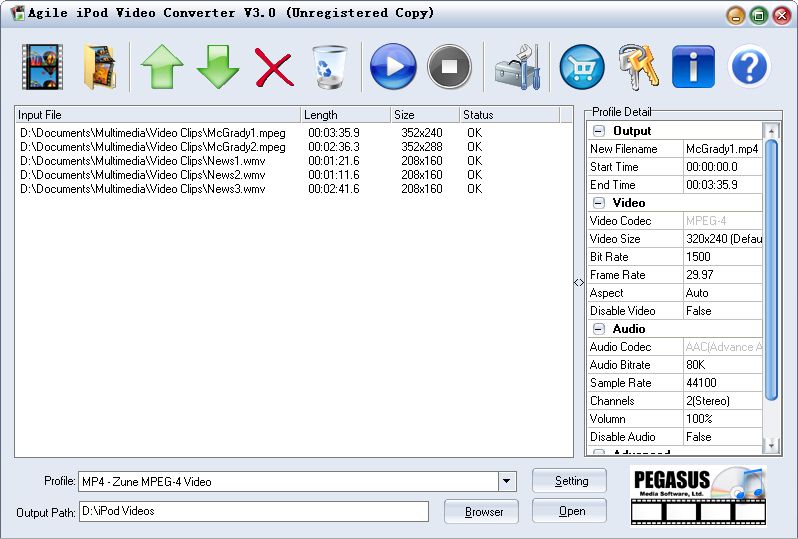Click into the Output Path field

tap(253, 511)
